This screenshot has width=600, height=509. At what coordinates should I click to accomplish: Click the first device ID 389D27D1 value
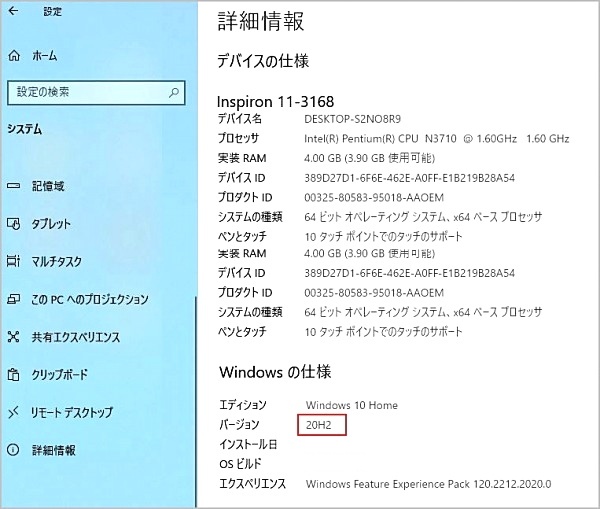pos(409,178)
